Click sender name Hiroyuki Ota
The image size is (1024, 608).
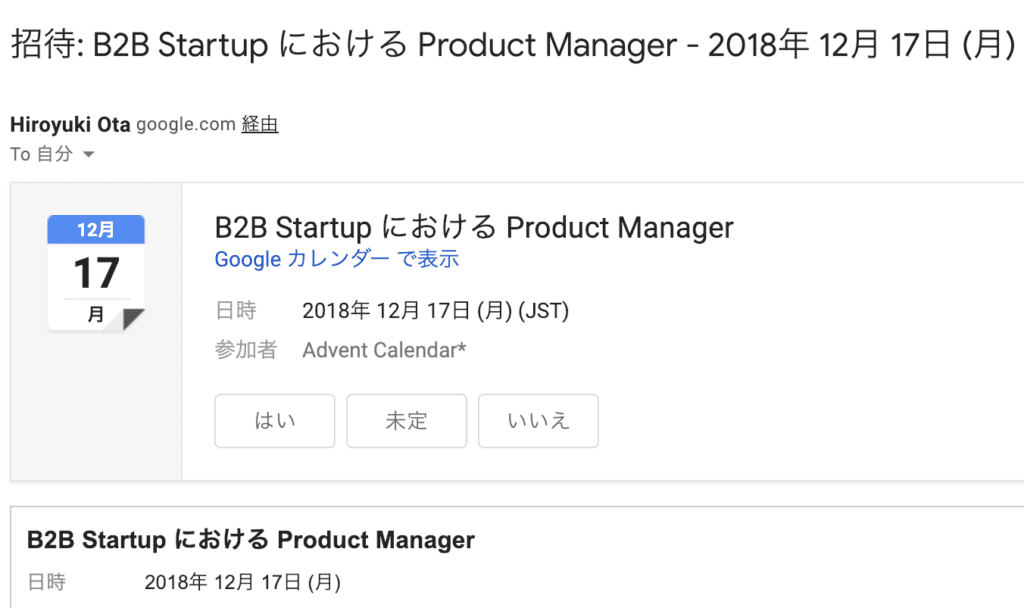[70, 124]
